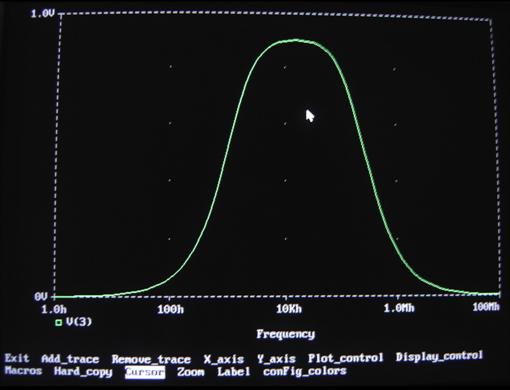The width and height of the screenshot is (510, 390).
Task: Click the green V(3) trace marker square
Action: 59,322
